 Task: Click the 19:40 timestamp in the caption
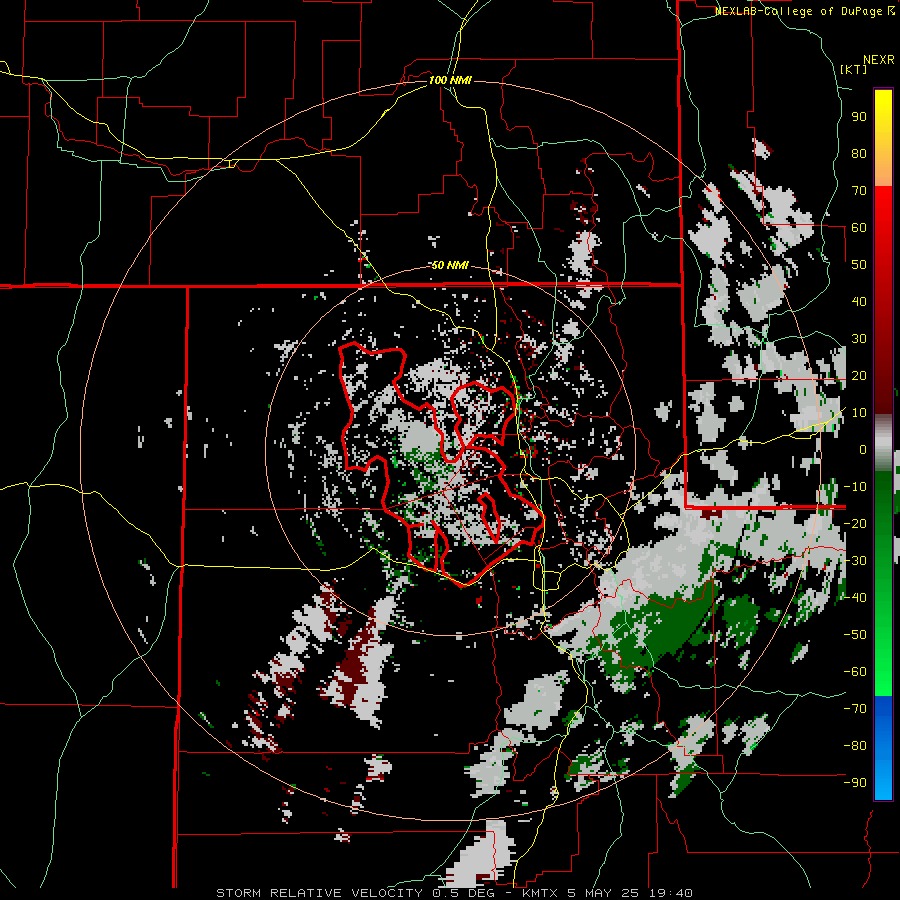(x=673, y=893)
